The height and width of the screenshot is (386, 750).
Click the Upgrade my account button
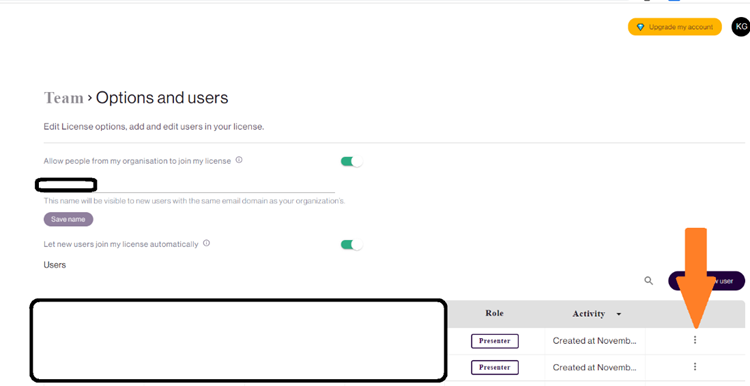[x=674, y=27]
